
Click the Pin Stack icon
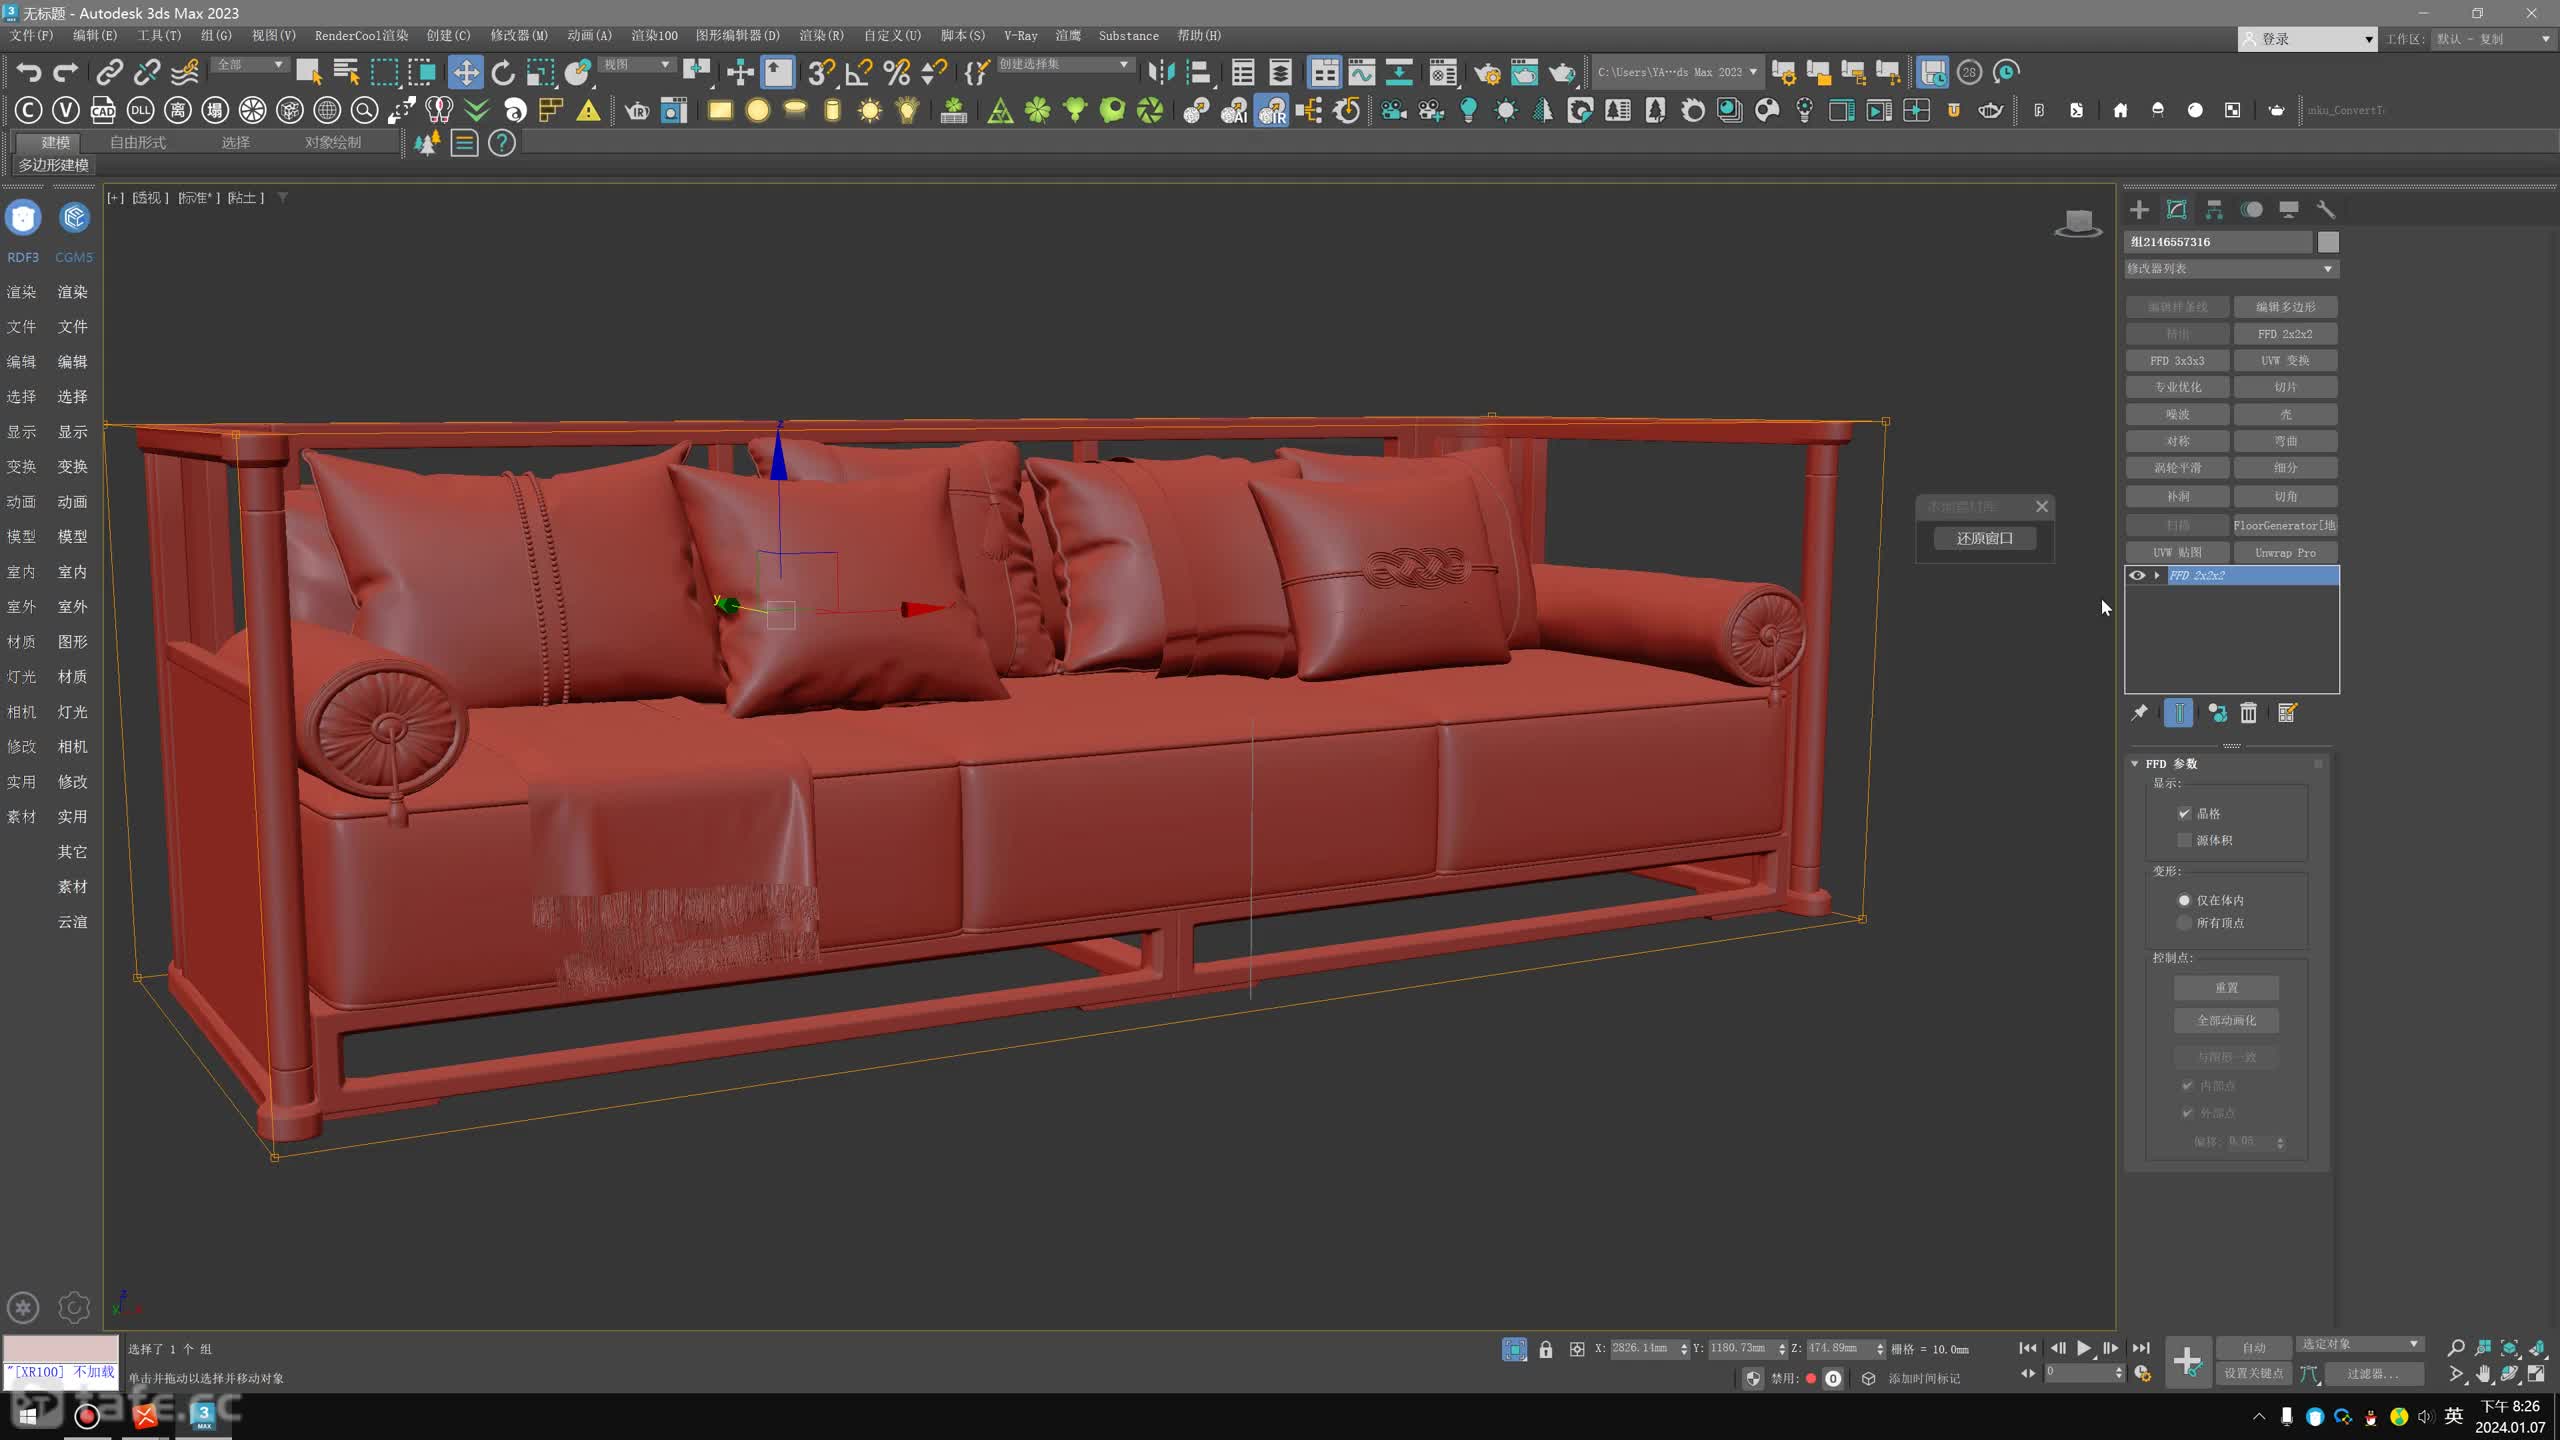coord(2139,713)
